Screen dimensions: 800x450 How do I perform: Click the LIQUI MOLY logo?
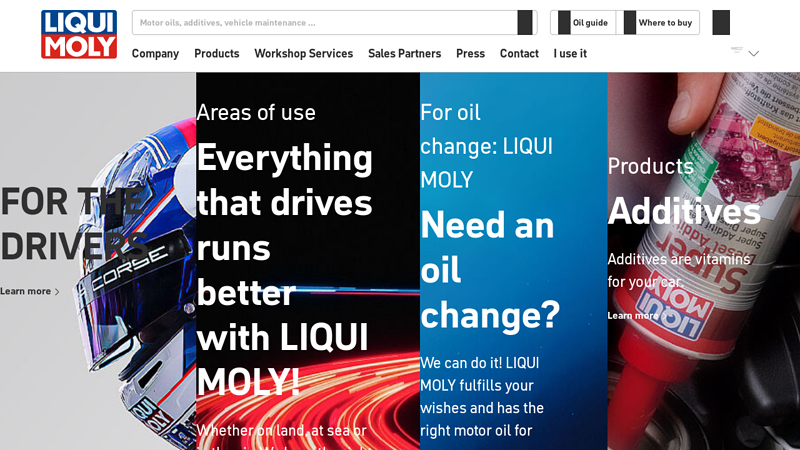(79, 34)
